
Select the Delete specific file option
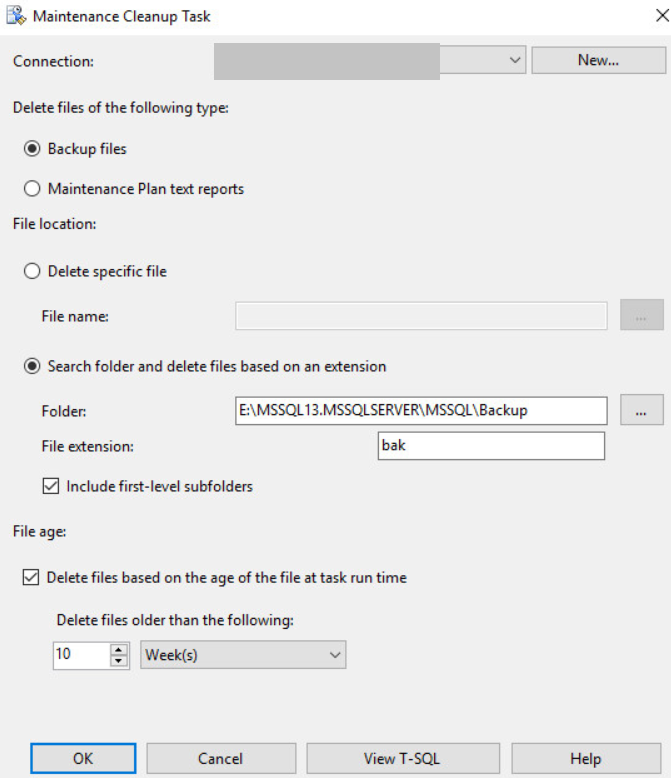tap(32, 271)
